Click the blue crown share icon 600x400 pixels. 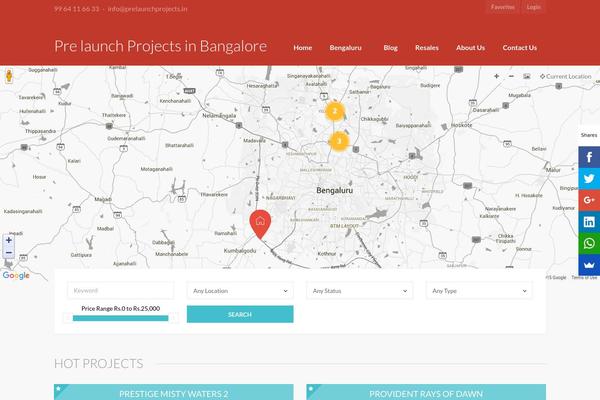point(589,264)
